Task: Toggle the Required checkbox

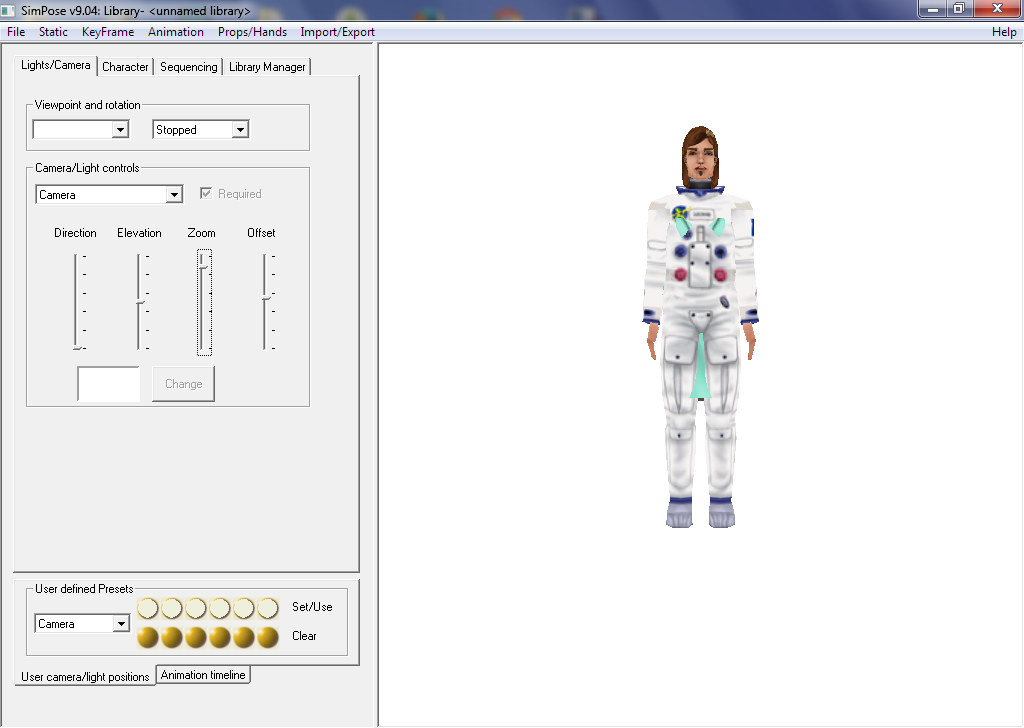Action: pyautogui.click(x=206, y=194)
